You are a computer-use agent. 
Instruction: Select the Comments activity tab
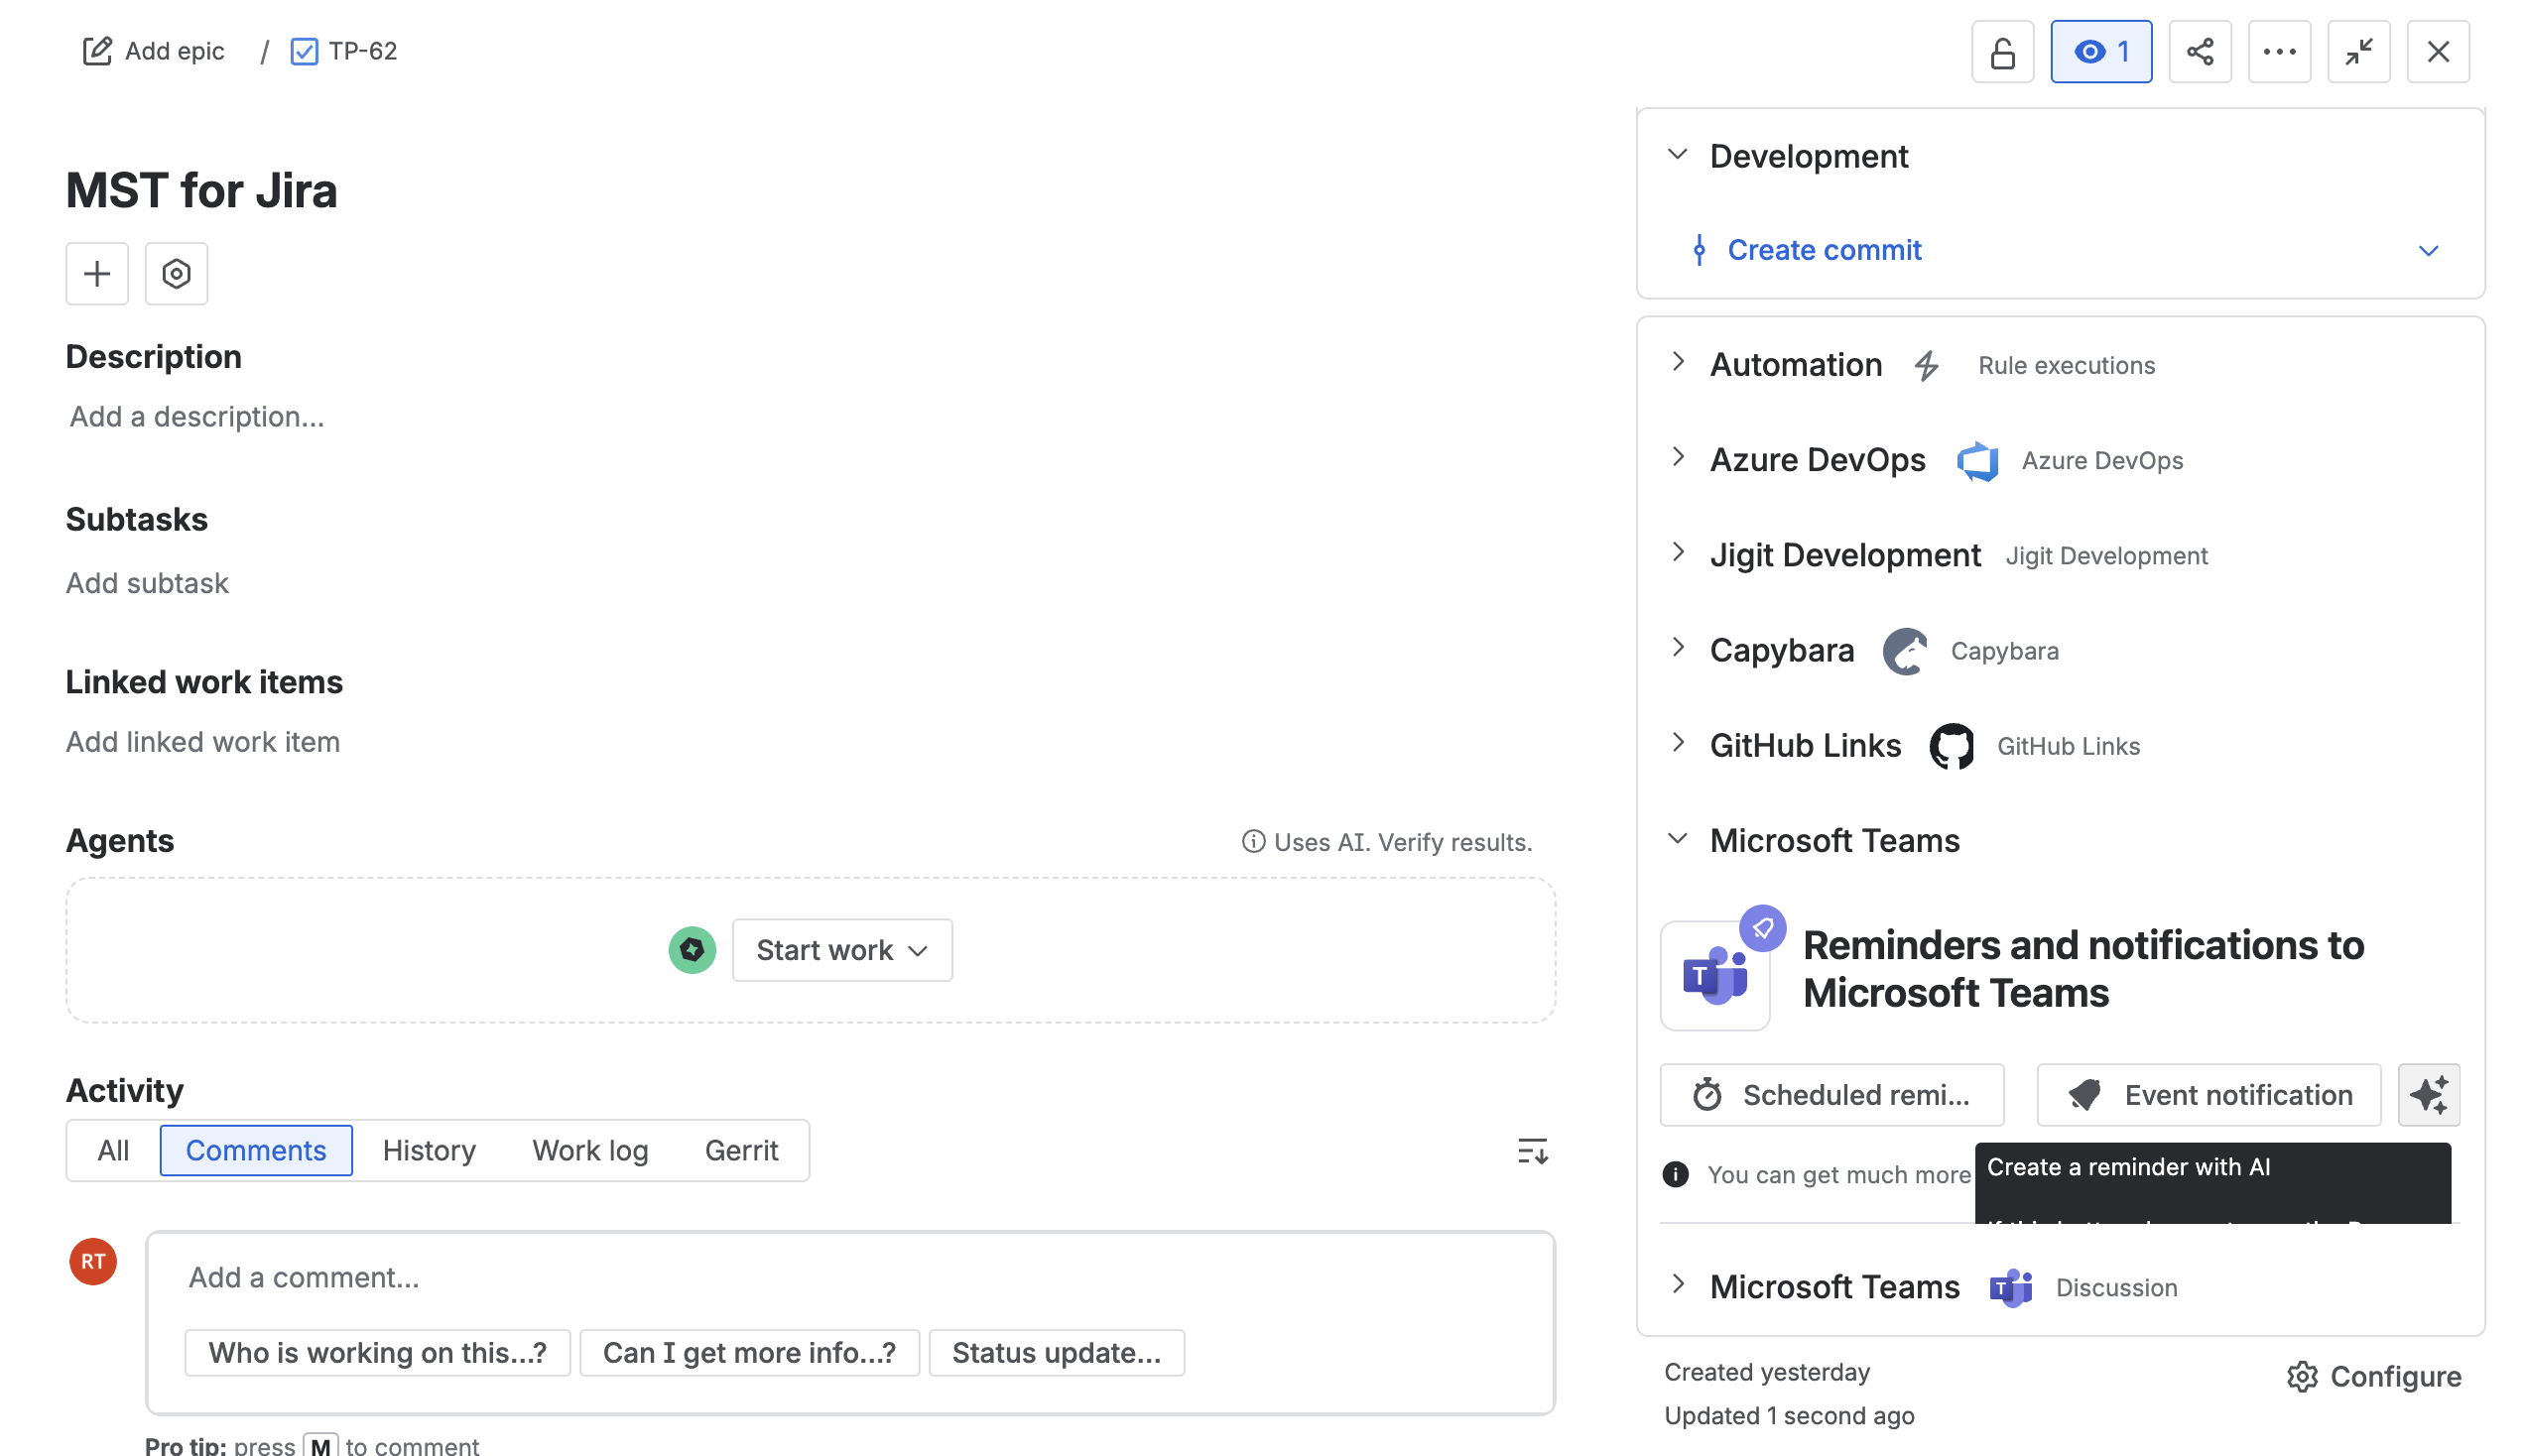click(x=256, y=1150)
